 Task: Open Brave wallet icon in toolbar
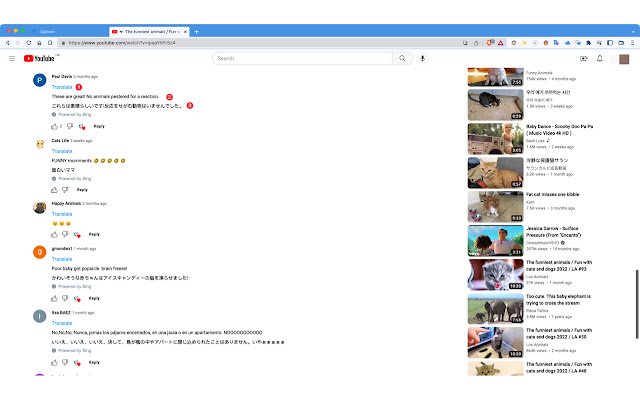621,43
